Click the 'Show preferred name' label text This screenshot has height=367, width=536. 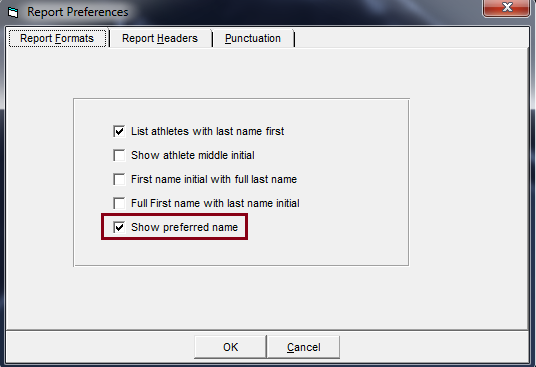[x=185, y=227]
